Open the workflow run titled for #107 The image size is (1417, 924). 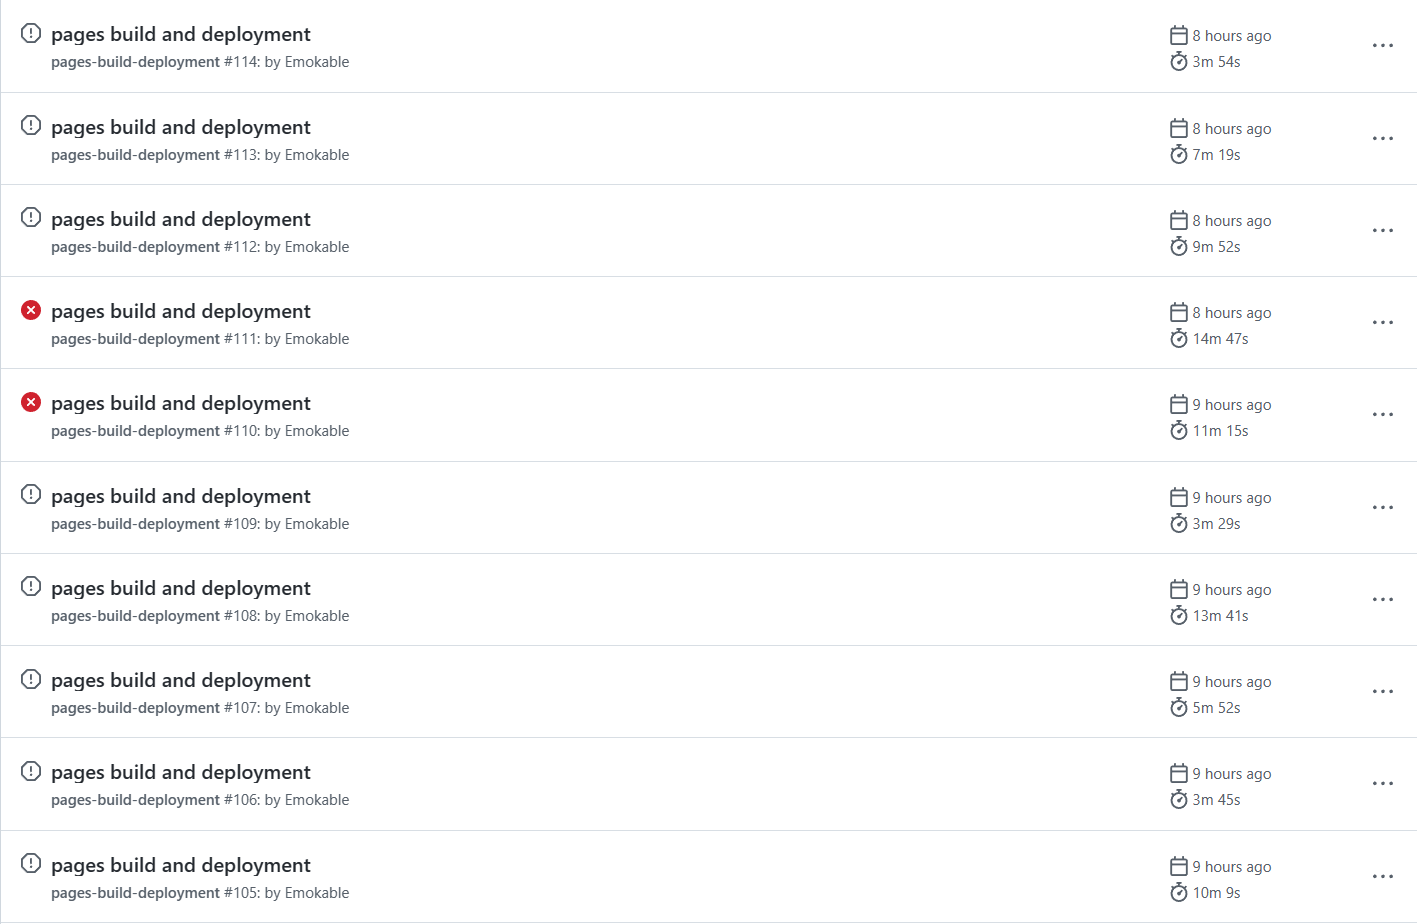coord(181,680)
